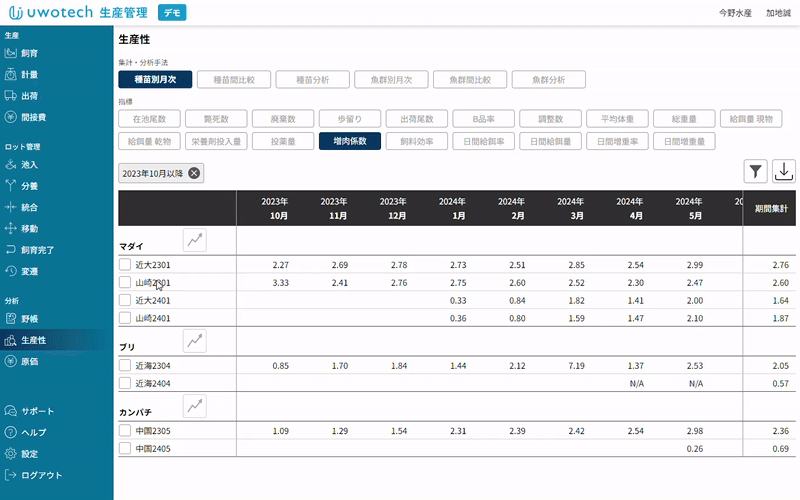This screenshot has height=500, width=800.
Task: Check the 近大2301 row checkbox
Action: 125,265
